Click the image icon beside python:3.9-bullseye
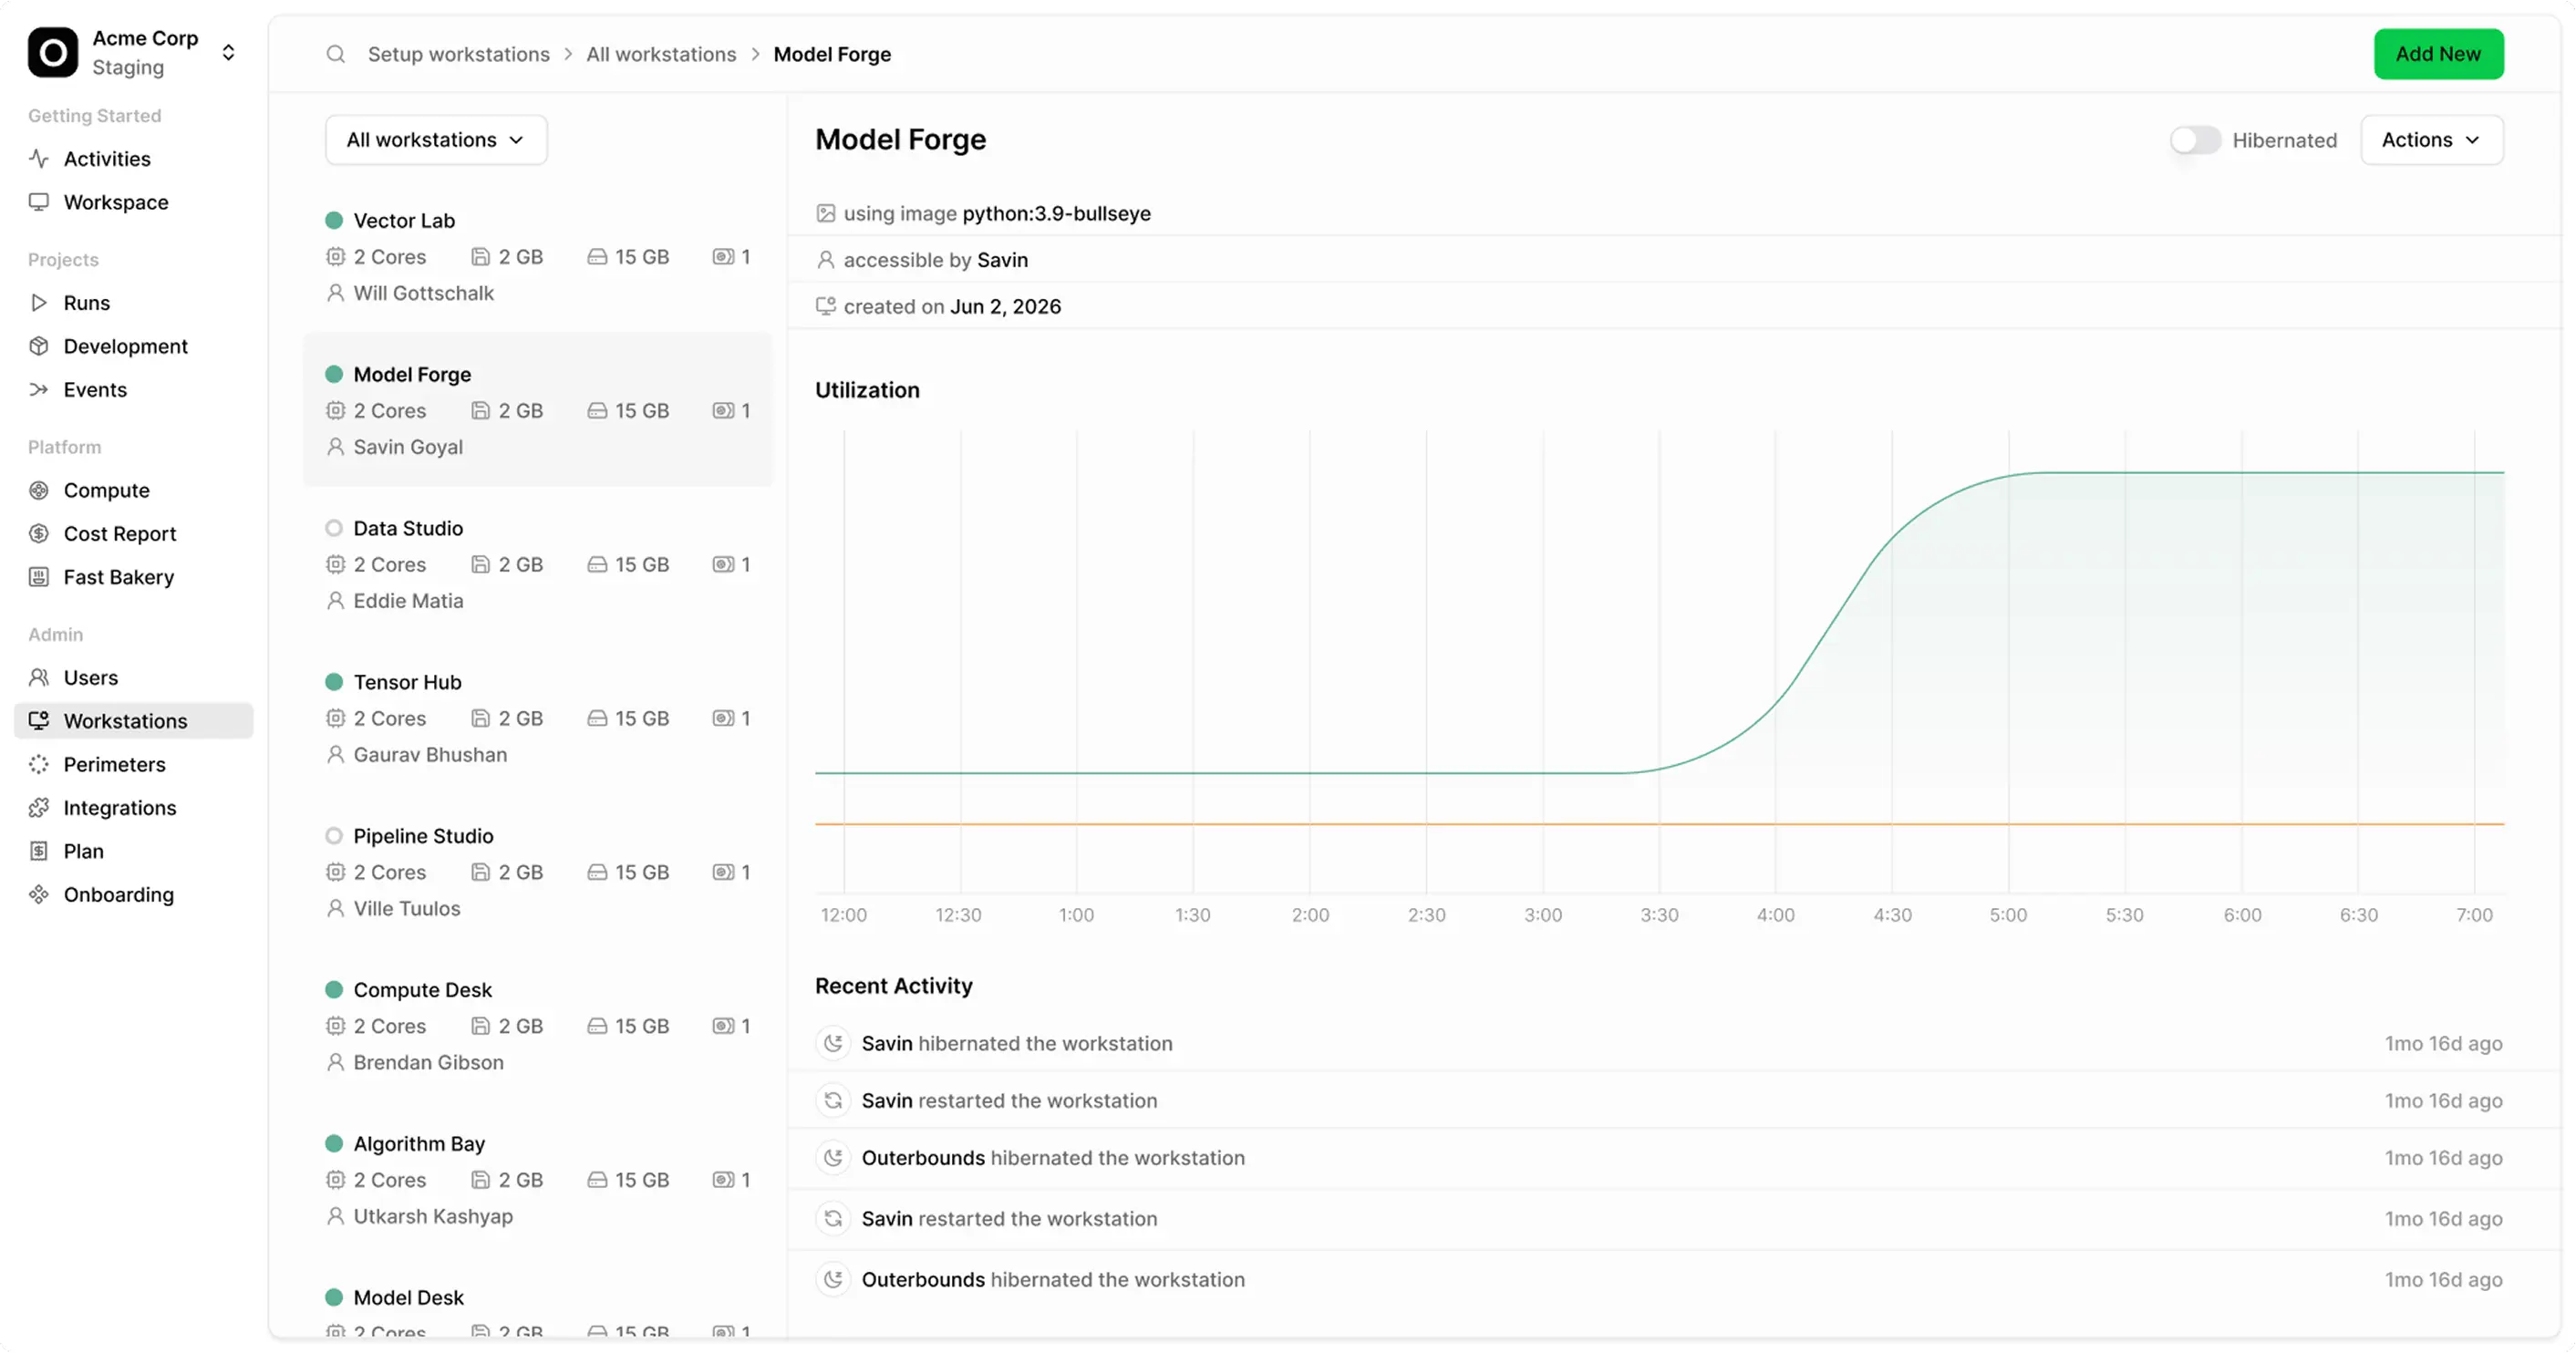 click(x=826, y=213)
